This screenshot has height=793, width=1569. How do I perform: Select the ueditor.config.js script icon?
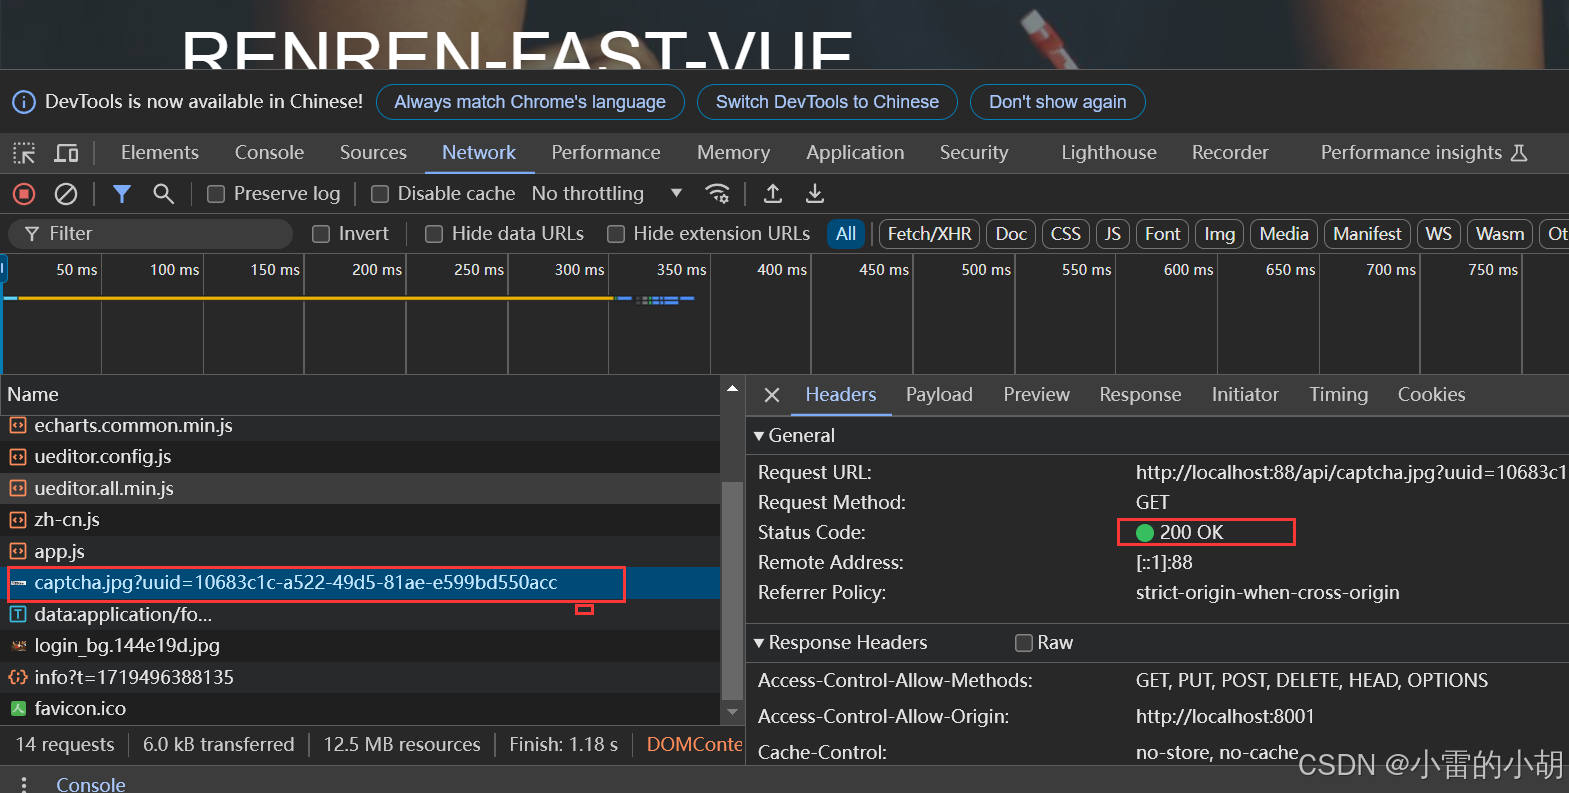tap(18, 457)
